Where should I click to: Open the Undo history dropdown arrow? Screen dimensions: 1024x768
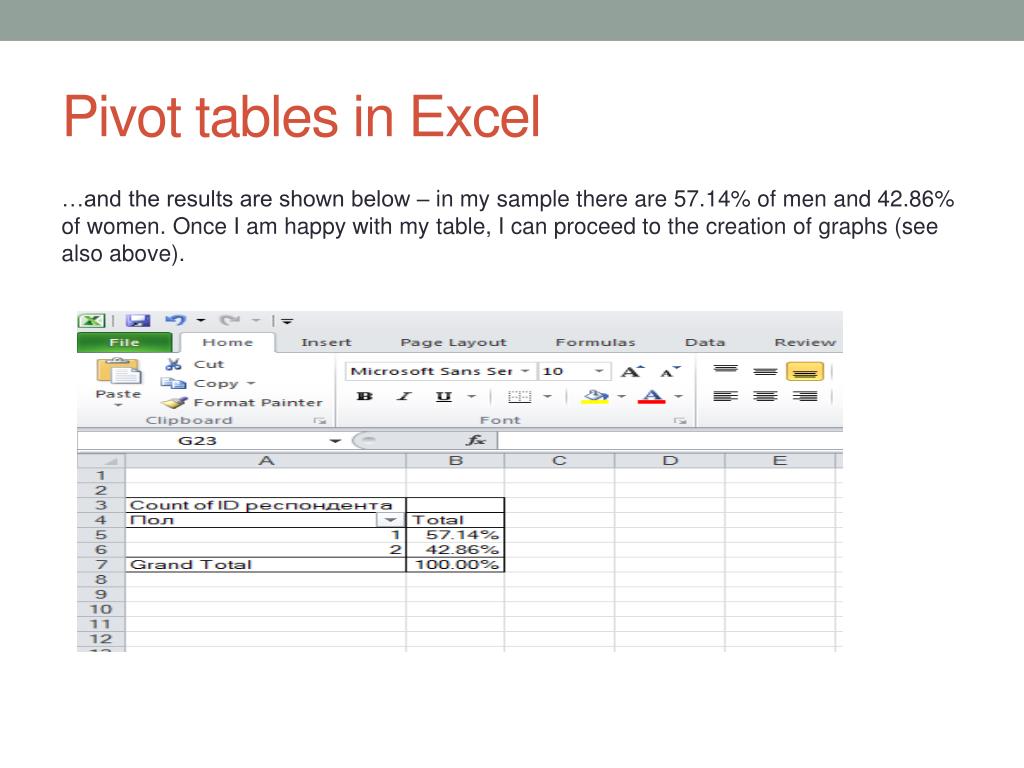[x=201, y=321]
